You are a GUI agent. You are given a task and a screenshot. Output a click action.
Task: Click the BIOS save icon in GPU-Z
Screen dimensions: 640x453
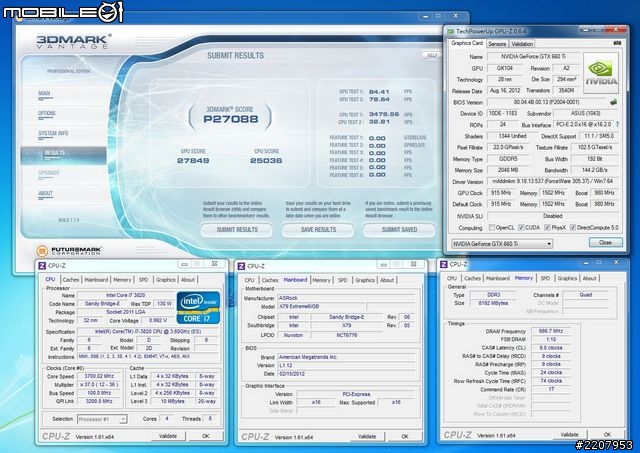(x=613, y=102)
